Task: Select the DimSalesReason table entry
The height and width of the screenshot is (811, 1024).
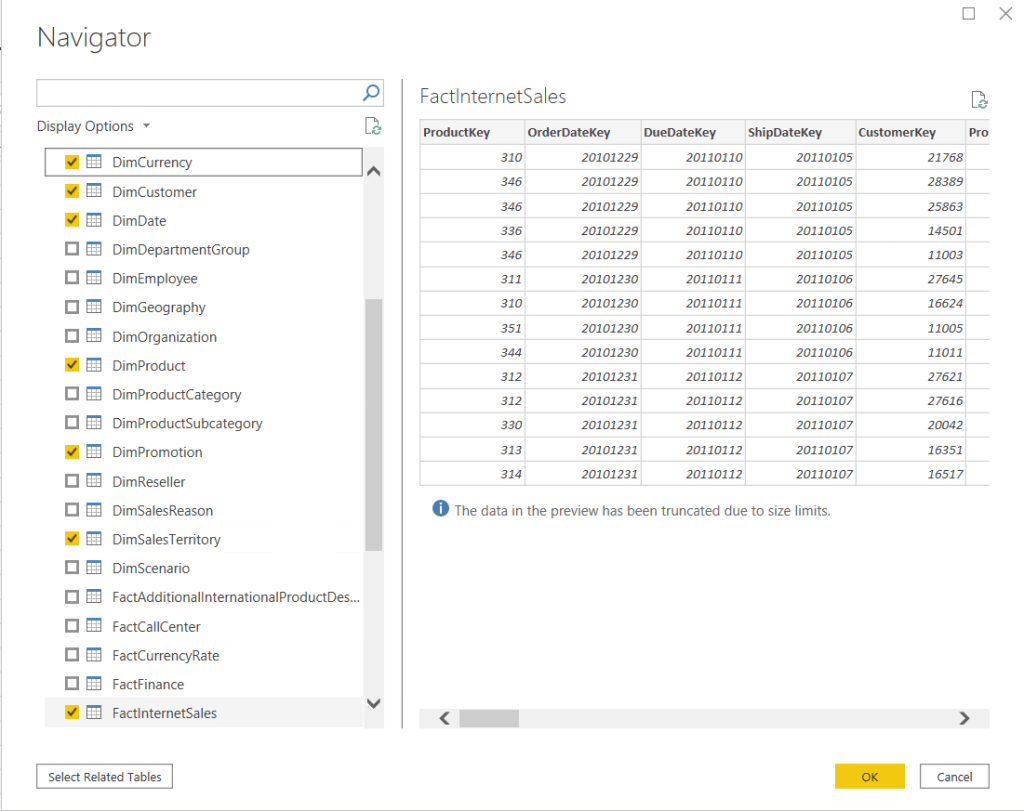Action: click(x=162, y=511)
